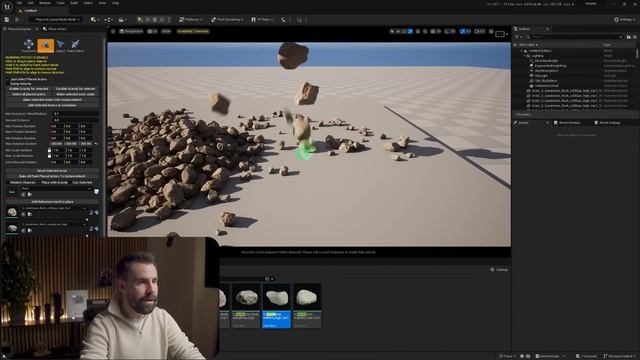The width and height of the screenshot is (640, 360).
Task: Click the Outliner vertical scrollbar
Action: pos(636,54)
